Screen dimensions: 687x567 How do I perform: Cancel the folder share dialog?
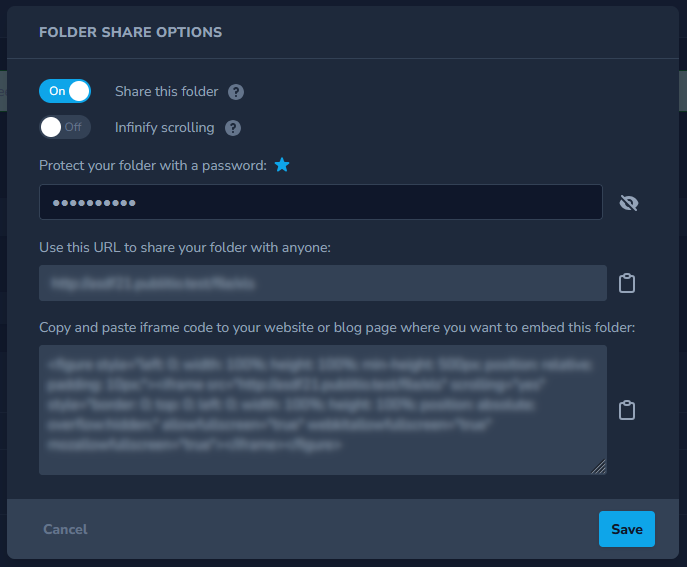[x=65, y=529]
